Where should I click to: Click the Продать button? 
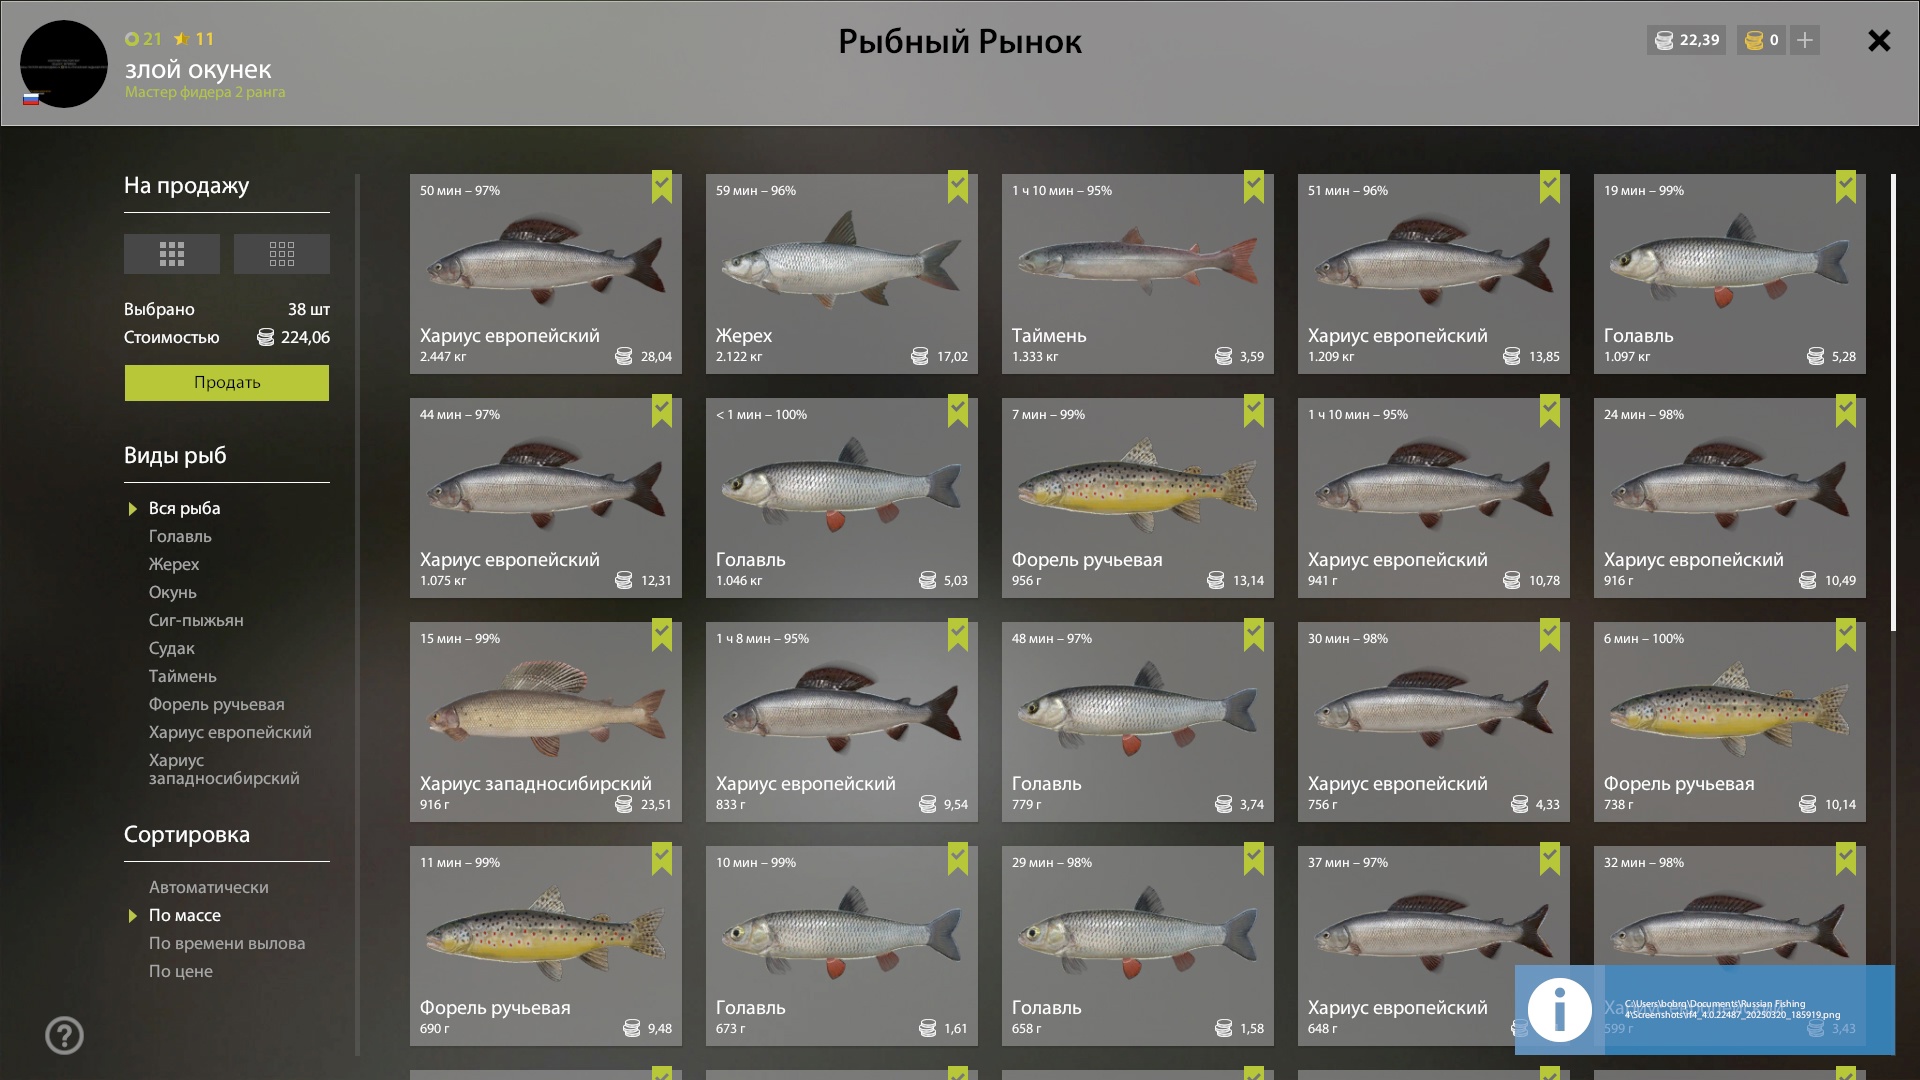click(x=227, y=382)
